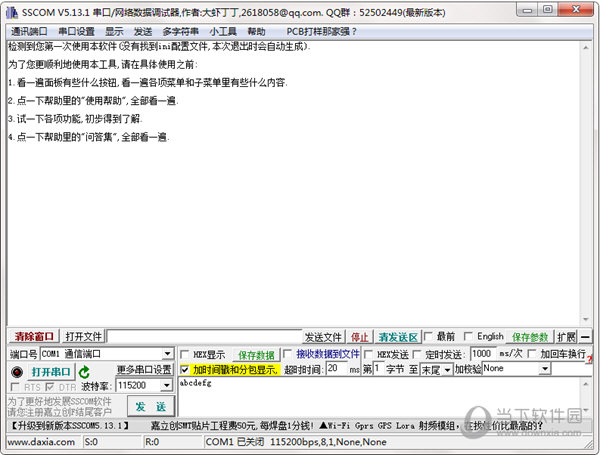Screen dimensions: 600x455
Task: Click the 清除窗口 button
Action: pos(32,337)
